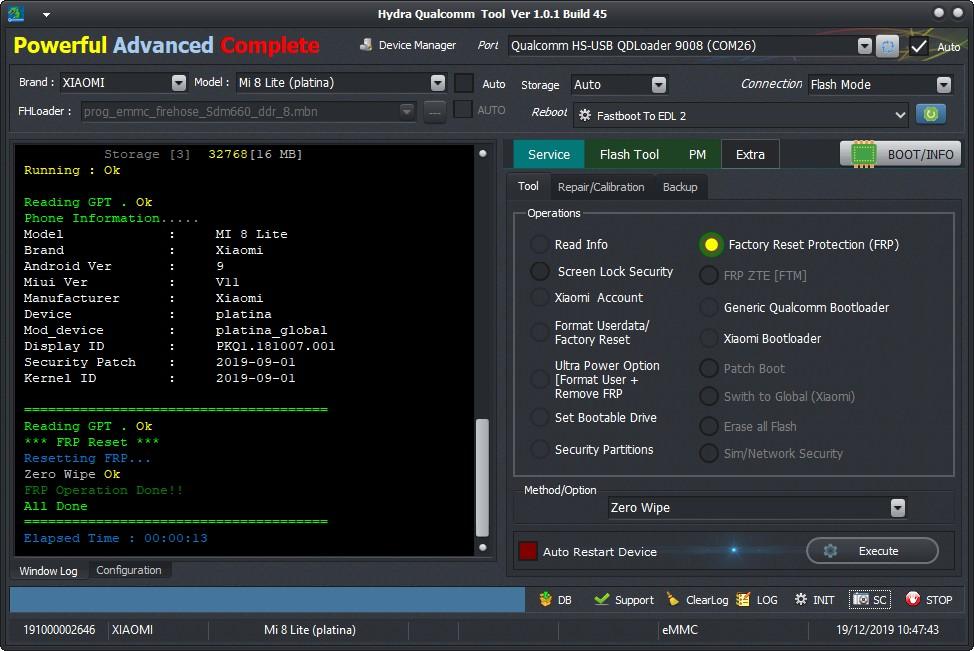Viewport: 974px width, 651px height.
Task: Toggle the port Auto checkbox
Action: [919, 47]
